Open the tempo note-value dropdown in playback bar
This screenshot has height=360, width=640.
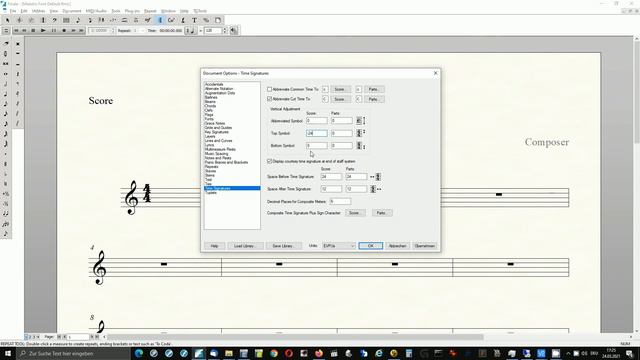click(190, 31)
